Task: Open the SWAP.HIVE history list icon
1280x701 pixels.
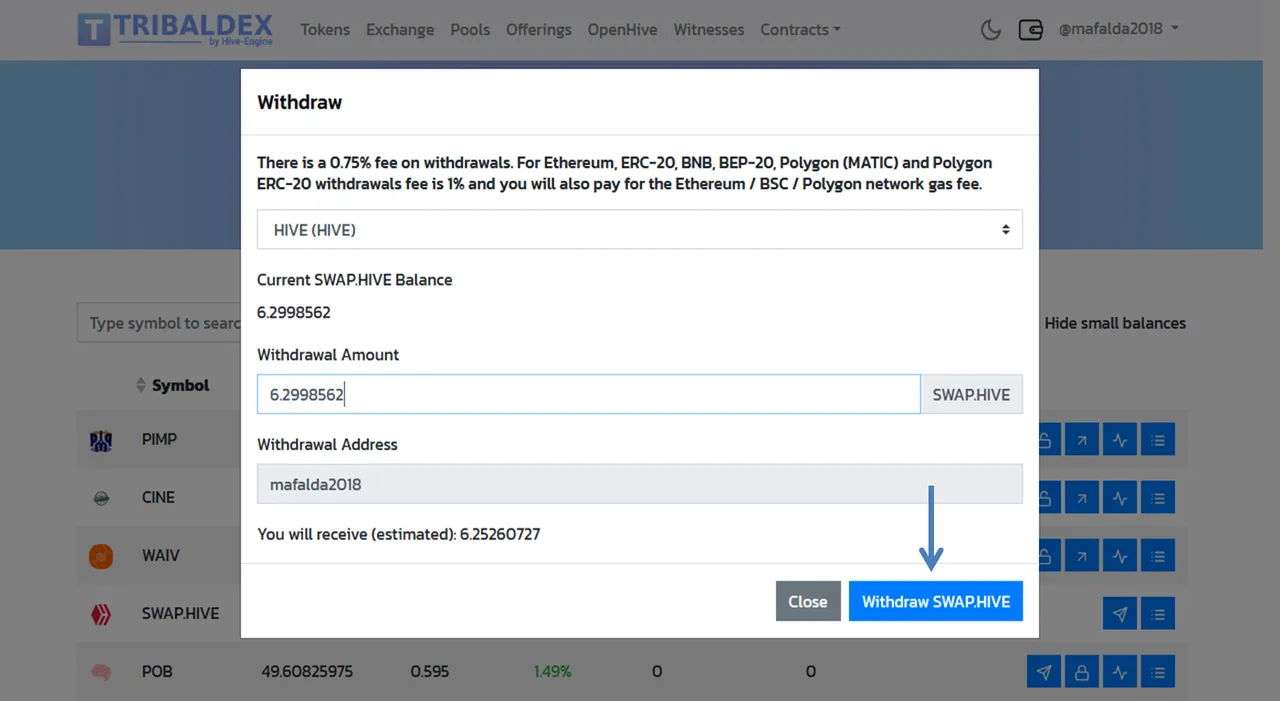Action: (x=1158, y=613)
